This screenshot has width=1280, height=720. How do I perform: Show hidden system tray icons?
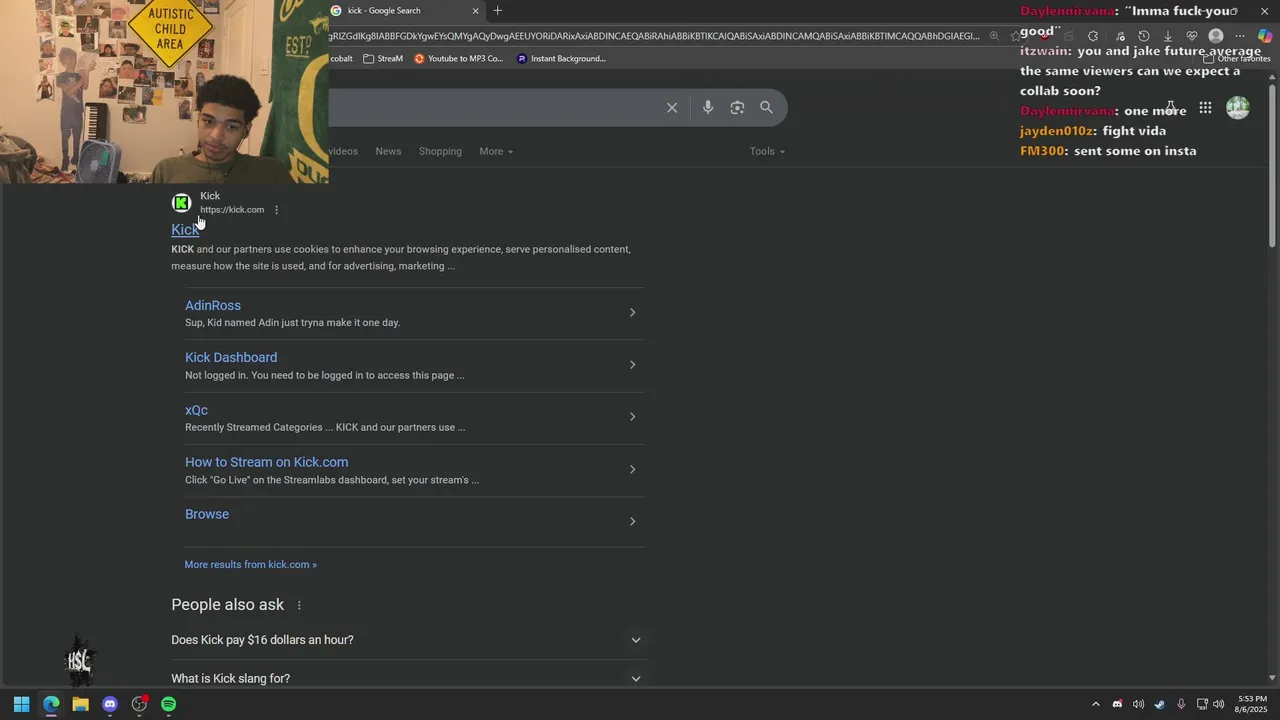pyautogui.click(x=1096, y=704)
